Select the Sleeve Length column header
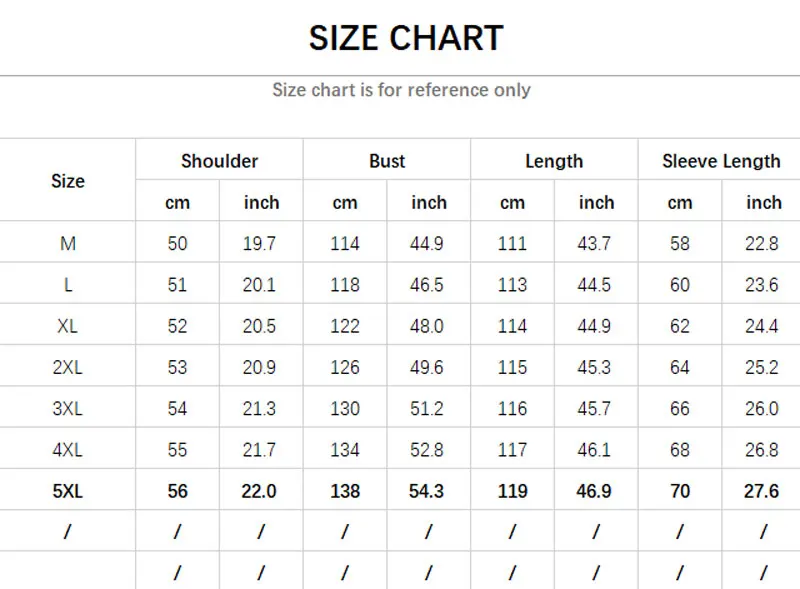The image size is (800, 589). [x=721, y=161]
